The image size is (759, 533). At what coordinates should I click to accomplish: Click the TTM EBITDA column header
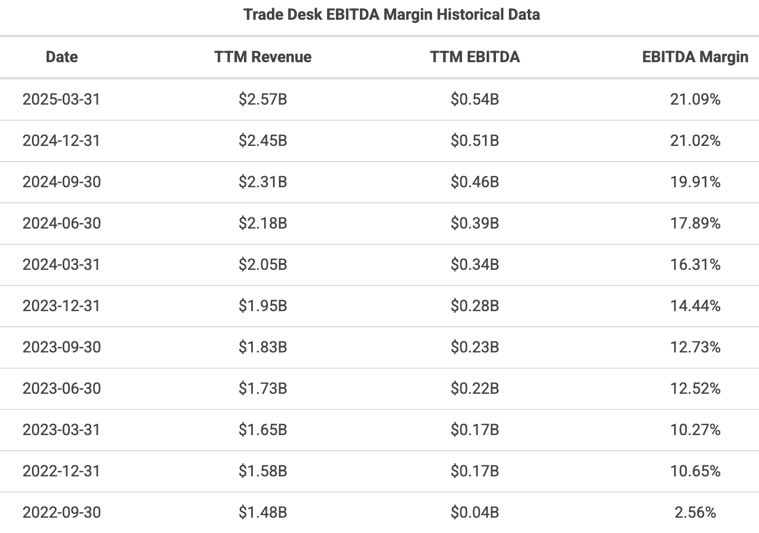pyautogui.click(x=475, y=57)
